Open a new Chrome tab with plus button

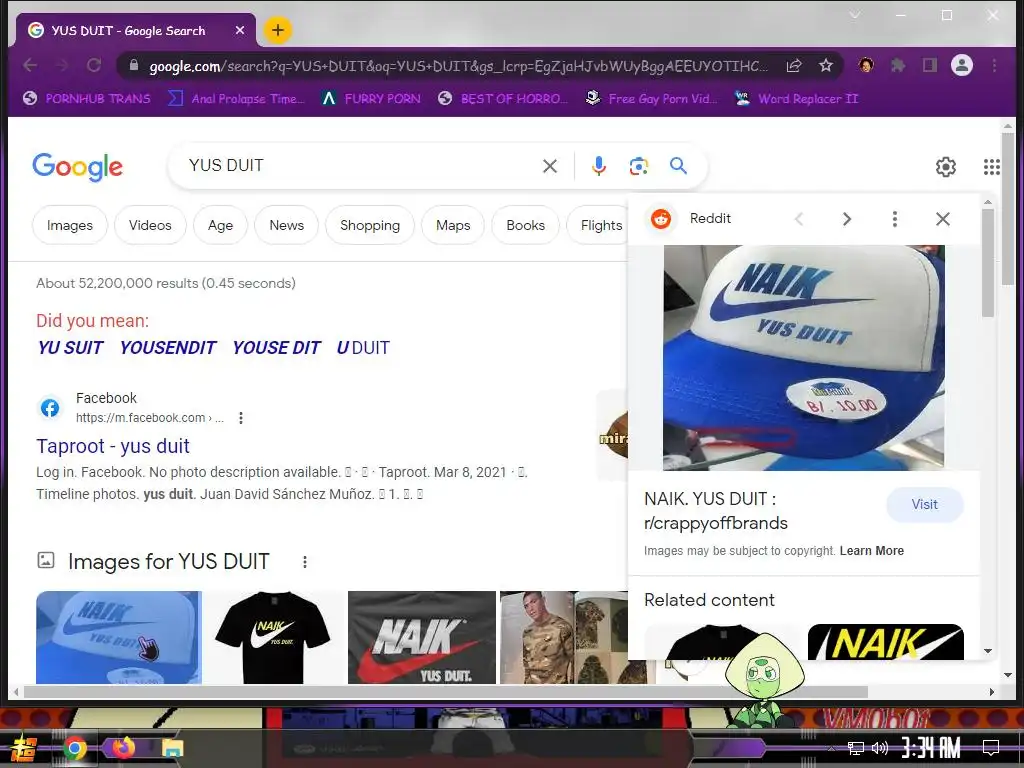[x=278, y=30]
